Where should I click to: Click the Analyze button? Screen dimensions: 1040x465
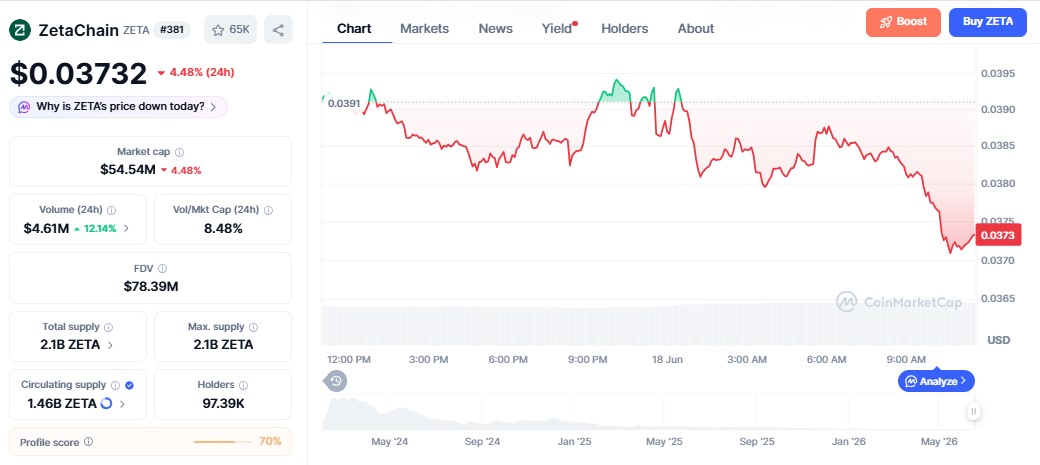point(937,381)
